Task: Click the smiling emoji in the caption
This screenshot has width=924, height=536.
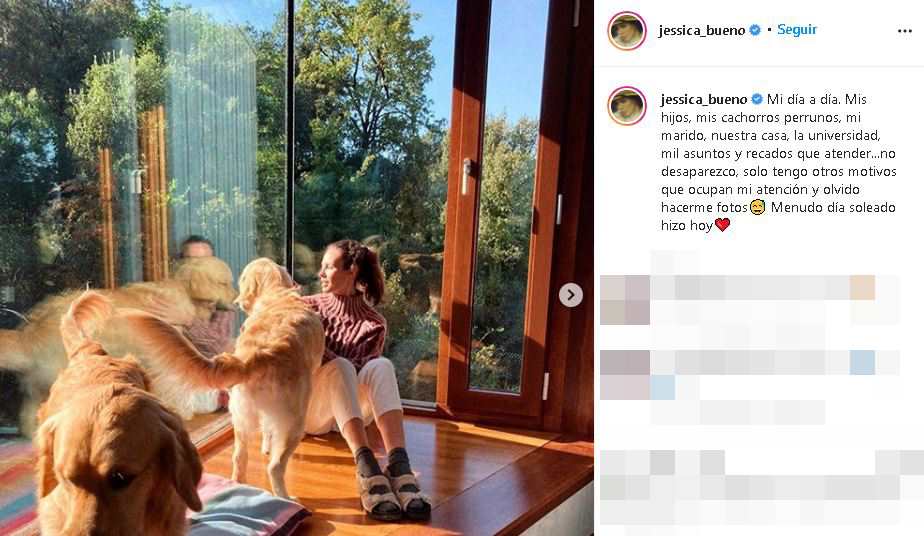Action: click(758, 207)
